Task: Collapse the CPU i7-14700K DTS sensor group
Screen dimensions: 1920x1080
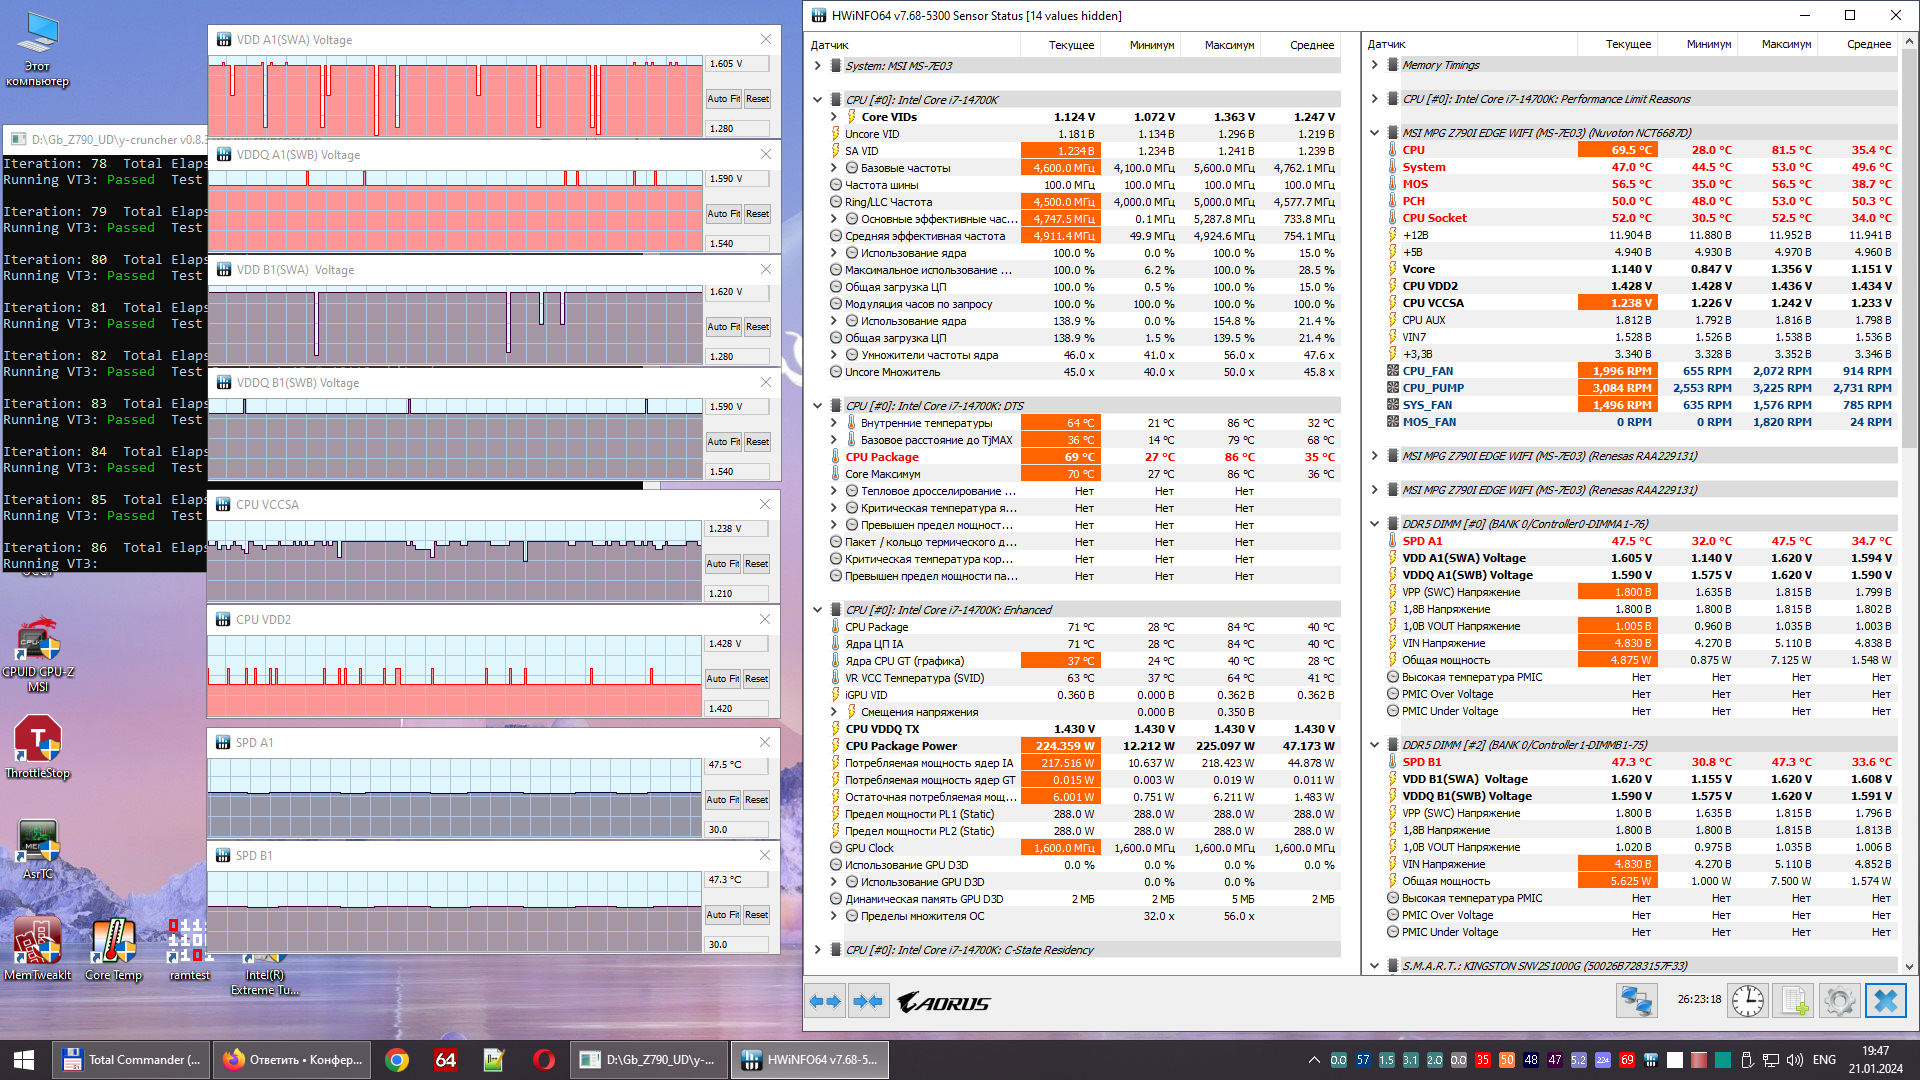Action: pos(817,406)
